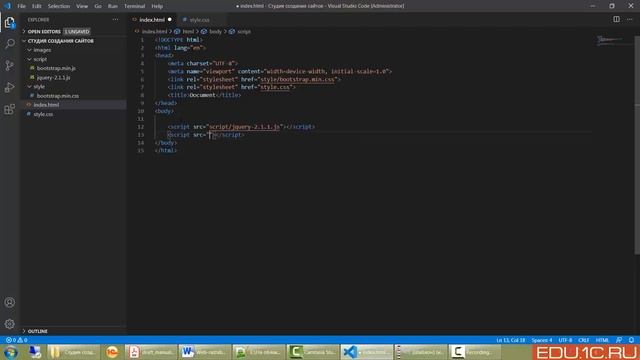
Task: Click style/bootstrap.min.css href on line 6
Action: (297, 79)
